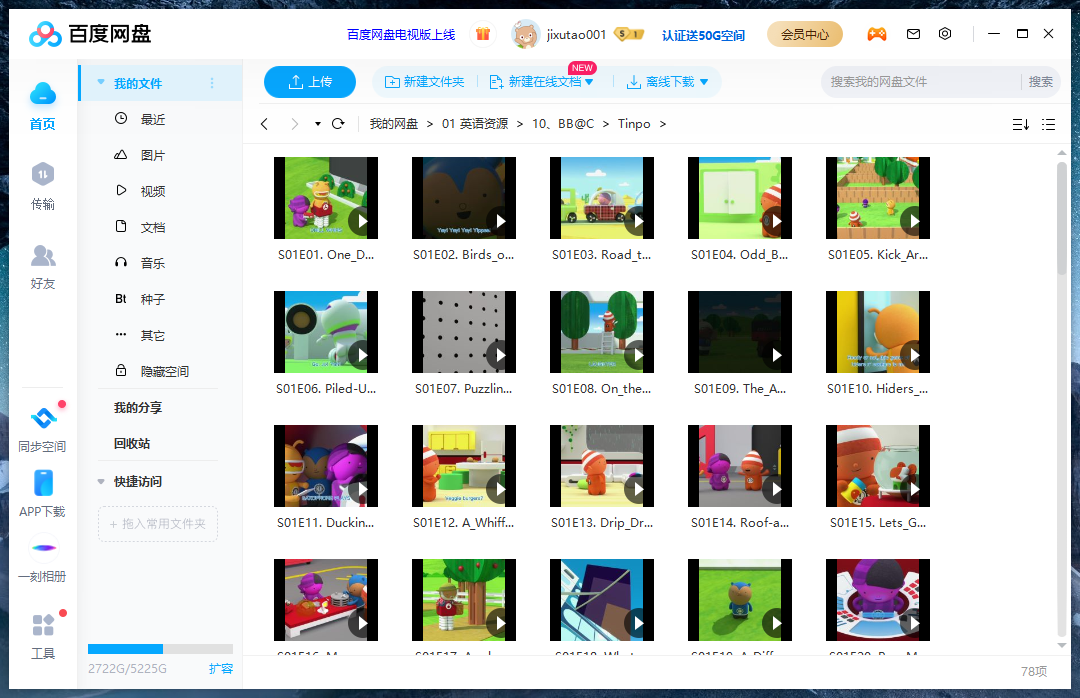This screenshot has width=1080, height=698.
Task: Select S01E10. Hiders_... video thumbnail
Action: click(878, 332)
